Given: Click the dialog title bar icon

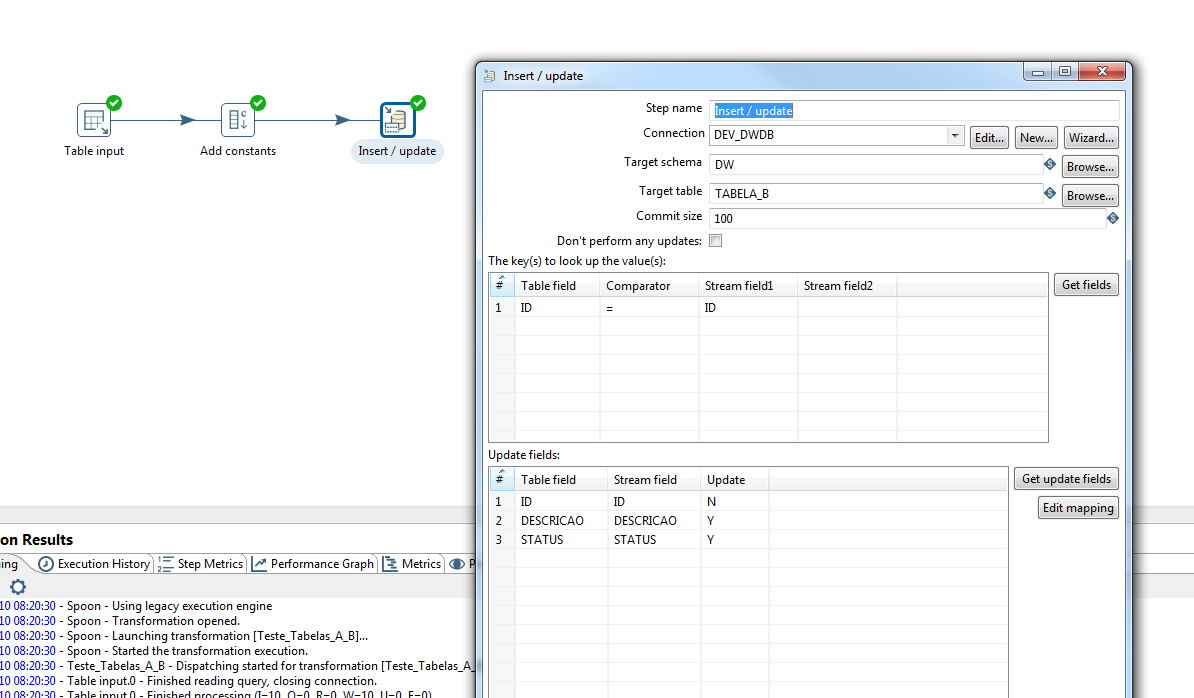Looking at the screenshot, I should [x=490, y=76].
